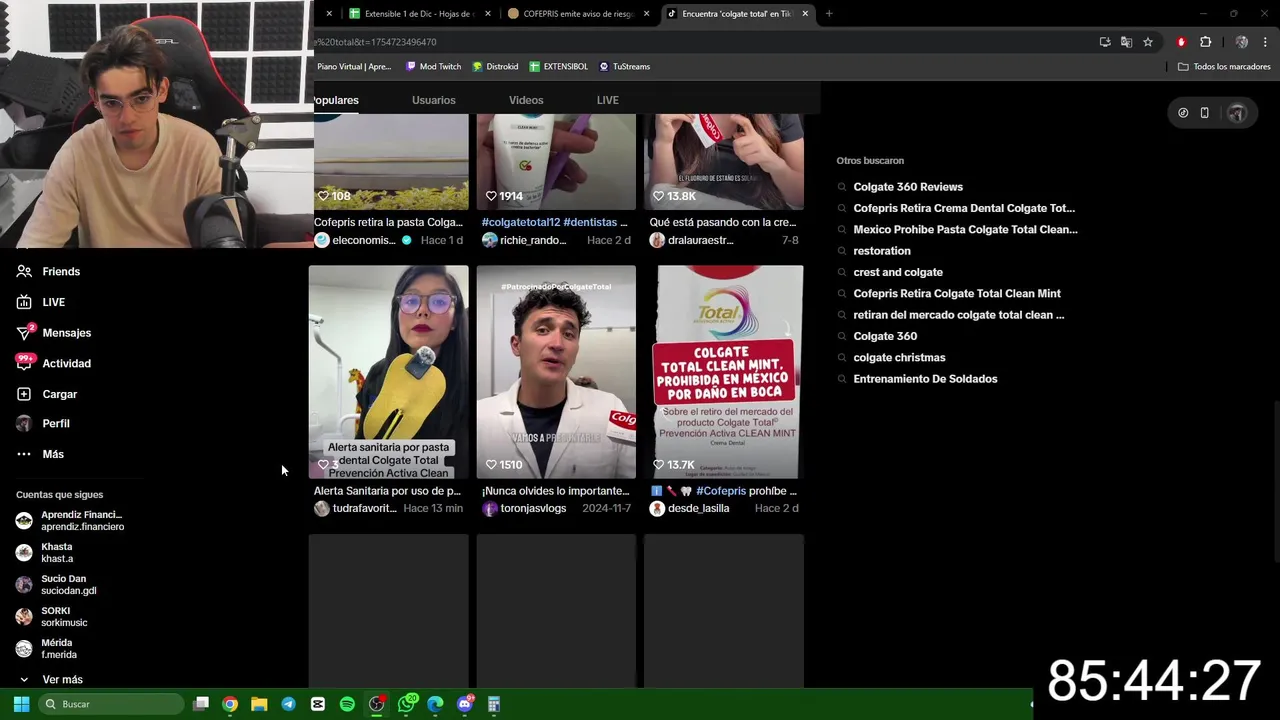Click #Cofepris hashtag in caption
Viewport: 1280px width, 720px height.
point(721,491)
